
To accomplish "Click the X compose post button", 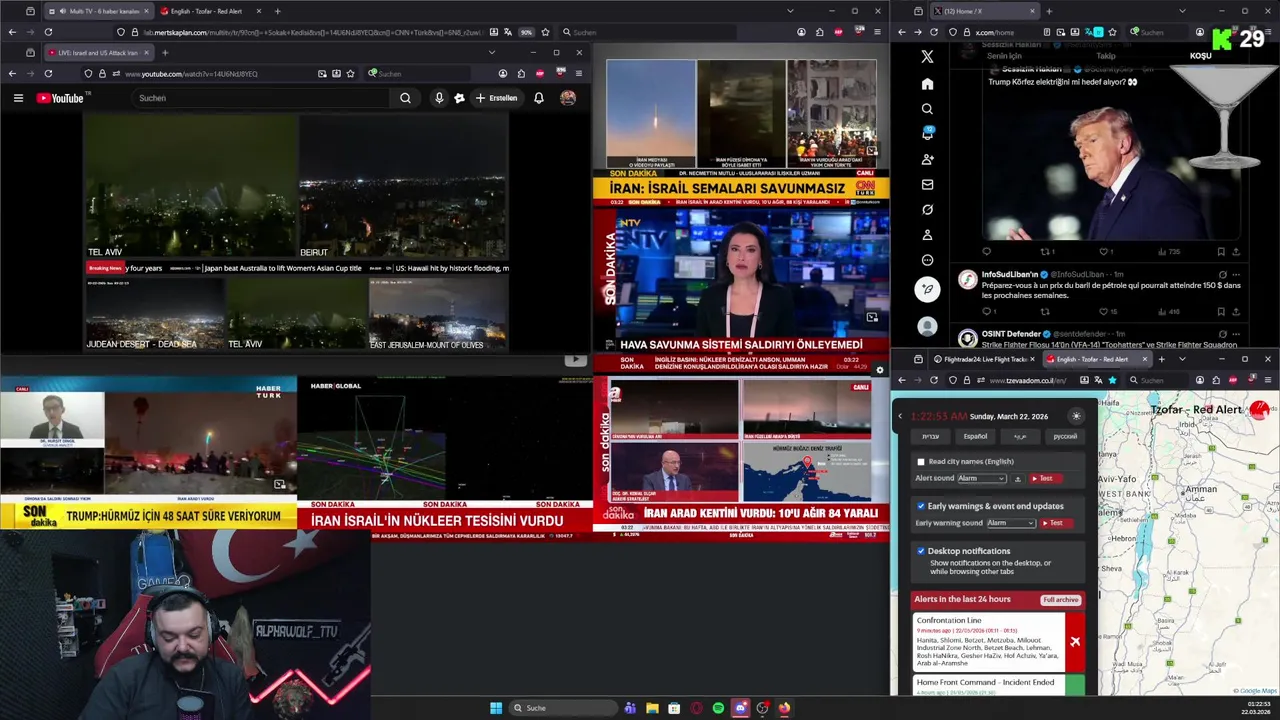I will [927, 289].
